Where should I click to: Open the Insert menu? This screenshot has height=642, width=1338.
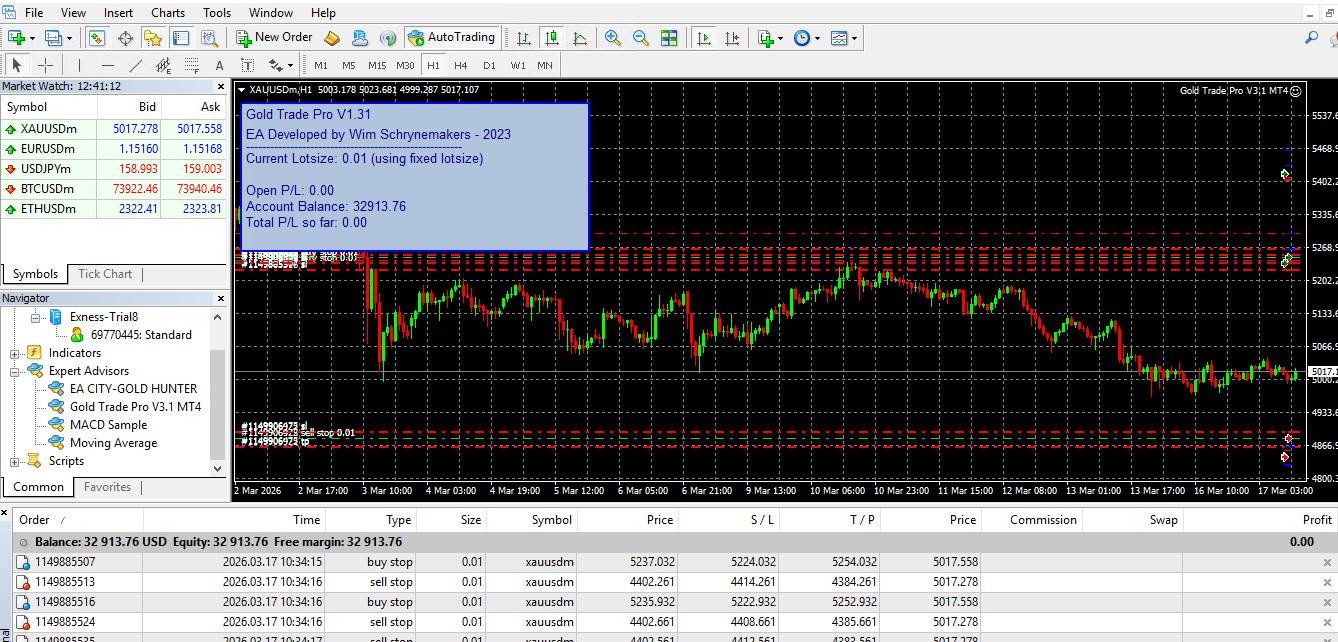[x=118, y=12]
